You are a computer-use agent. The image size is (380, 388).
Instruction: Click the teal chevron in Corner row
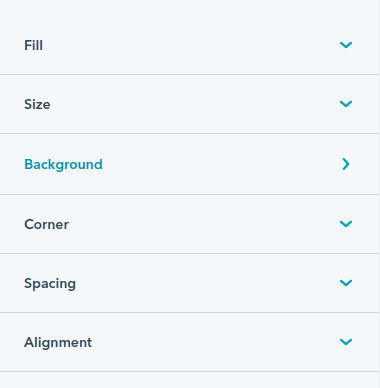click(346, 224)
